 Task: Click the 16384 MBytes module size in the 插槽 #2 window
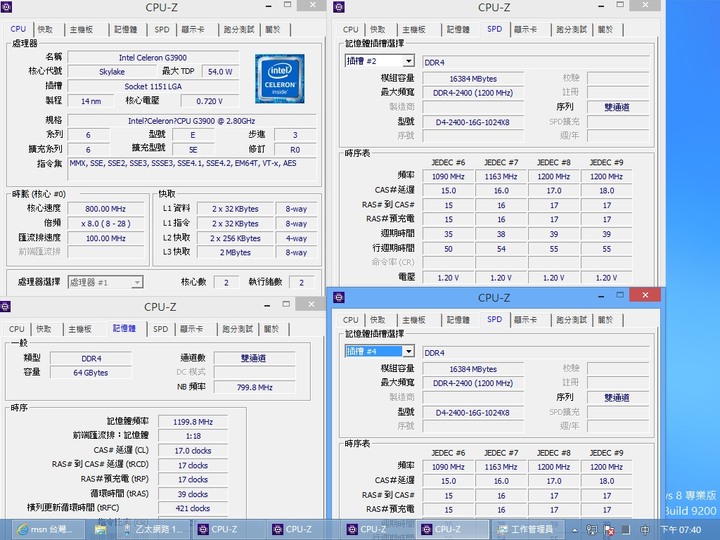pyautogui.click(x=473, y=79)
